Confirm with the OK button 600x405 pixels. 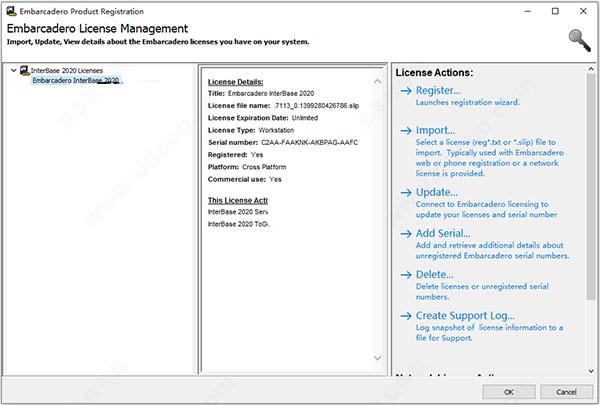pos(509,392)
